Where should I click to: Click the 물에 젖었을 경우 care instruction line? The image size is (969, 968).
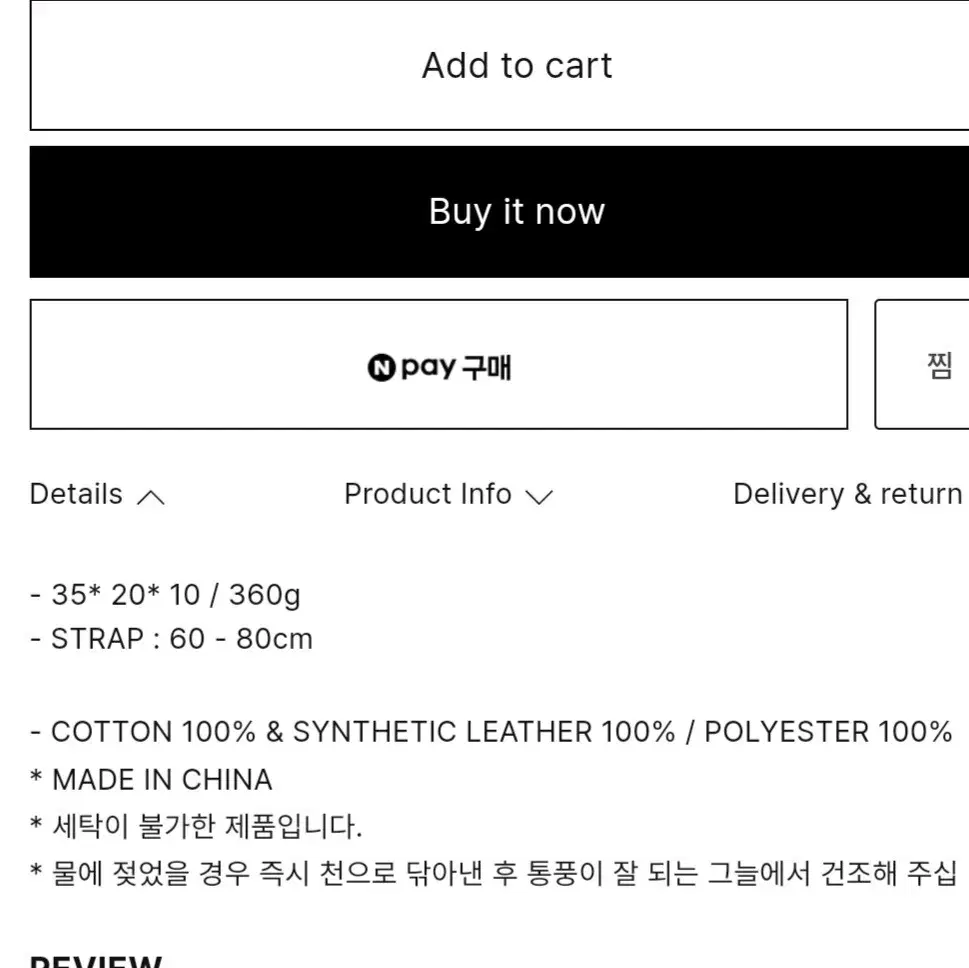[x=493, y=873]
